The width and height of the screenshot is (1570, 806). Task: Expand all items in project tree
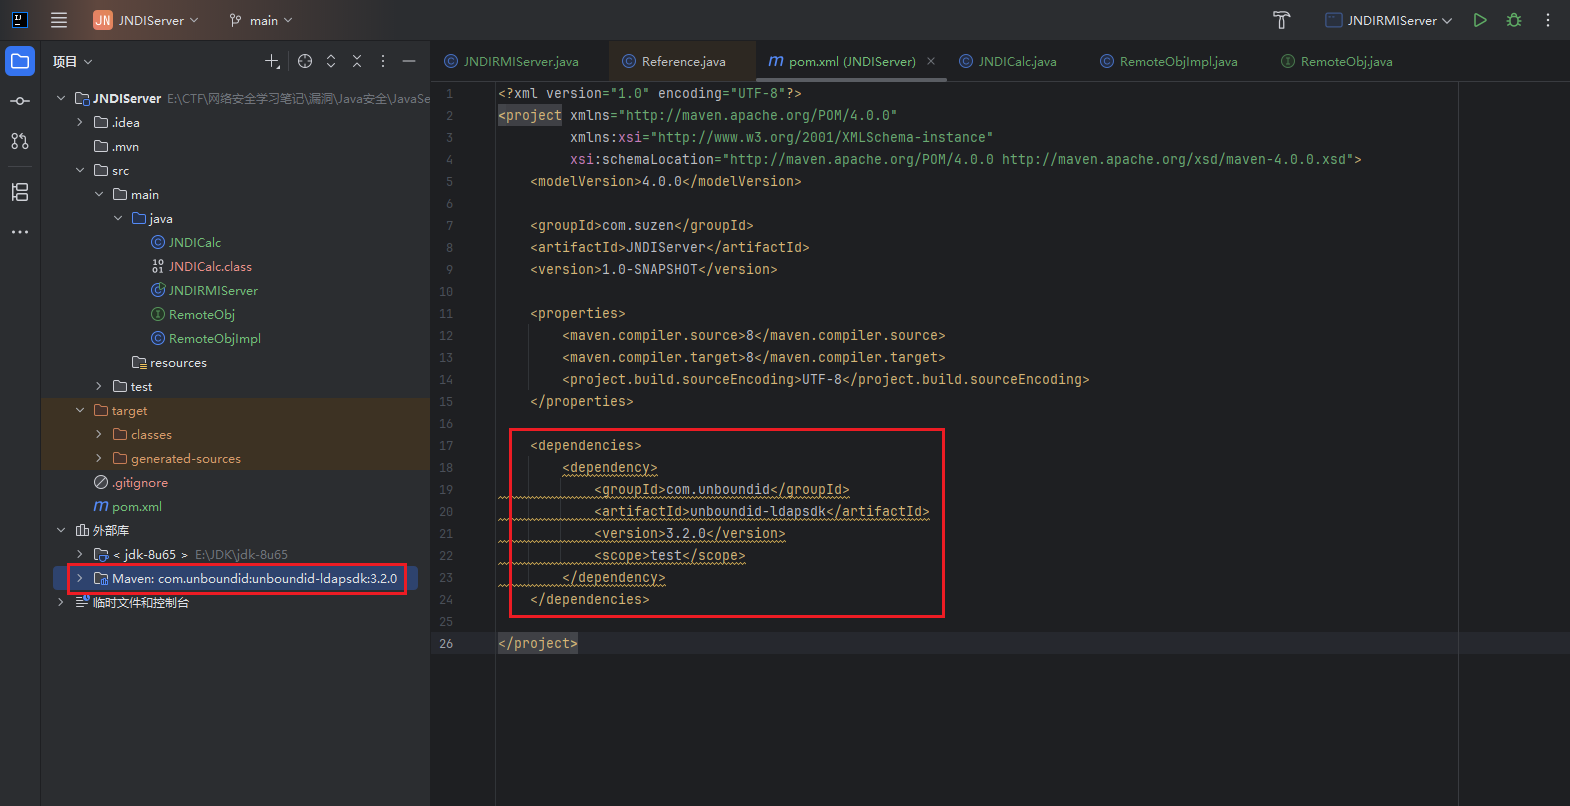tap(331, 61)
